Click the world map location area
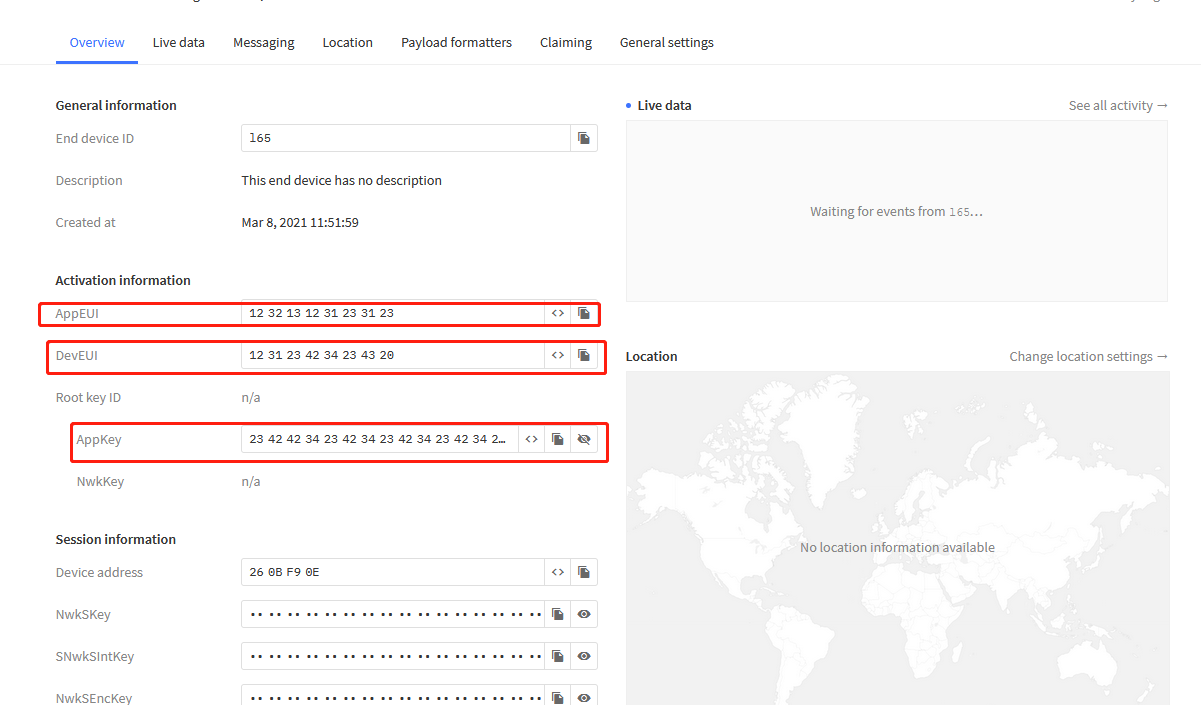Screen dimensions: 1201x705 [x=897, y=538]
